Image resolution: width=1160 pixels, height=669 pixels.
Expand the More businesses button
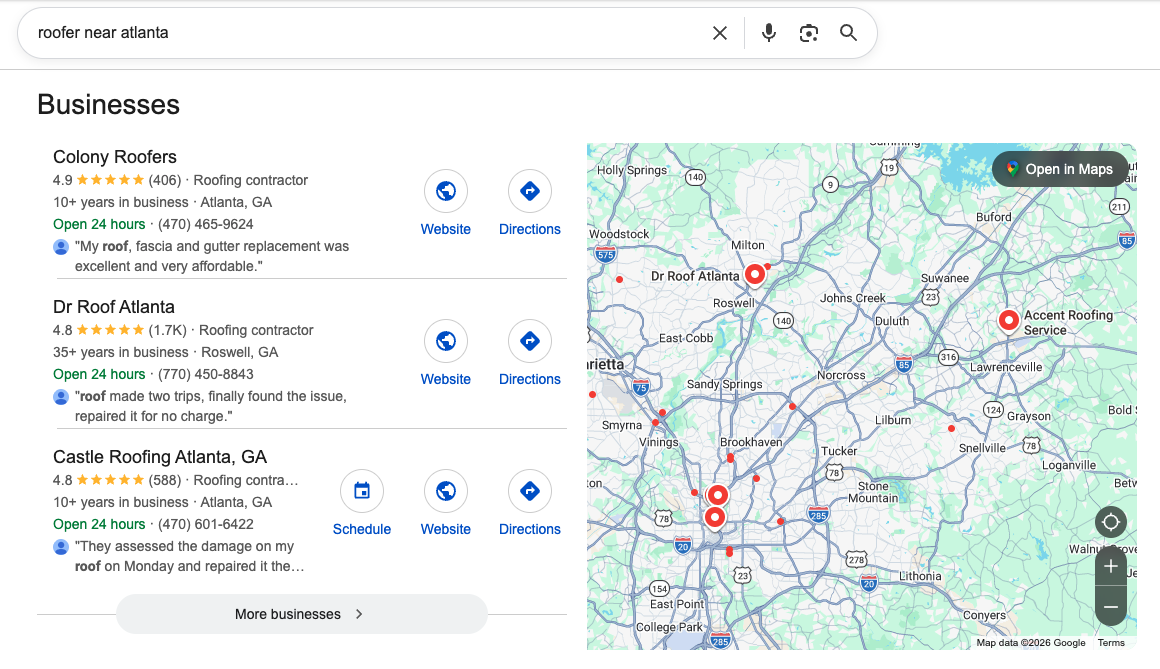pyautogui.click(x=302, y=614)
